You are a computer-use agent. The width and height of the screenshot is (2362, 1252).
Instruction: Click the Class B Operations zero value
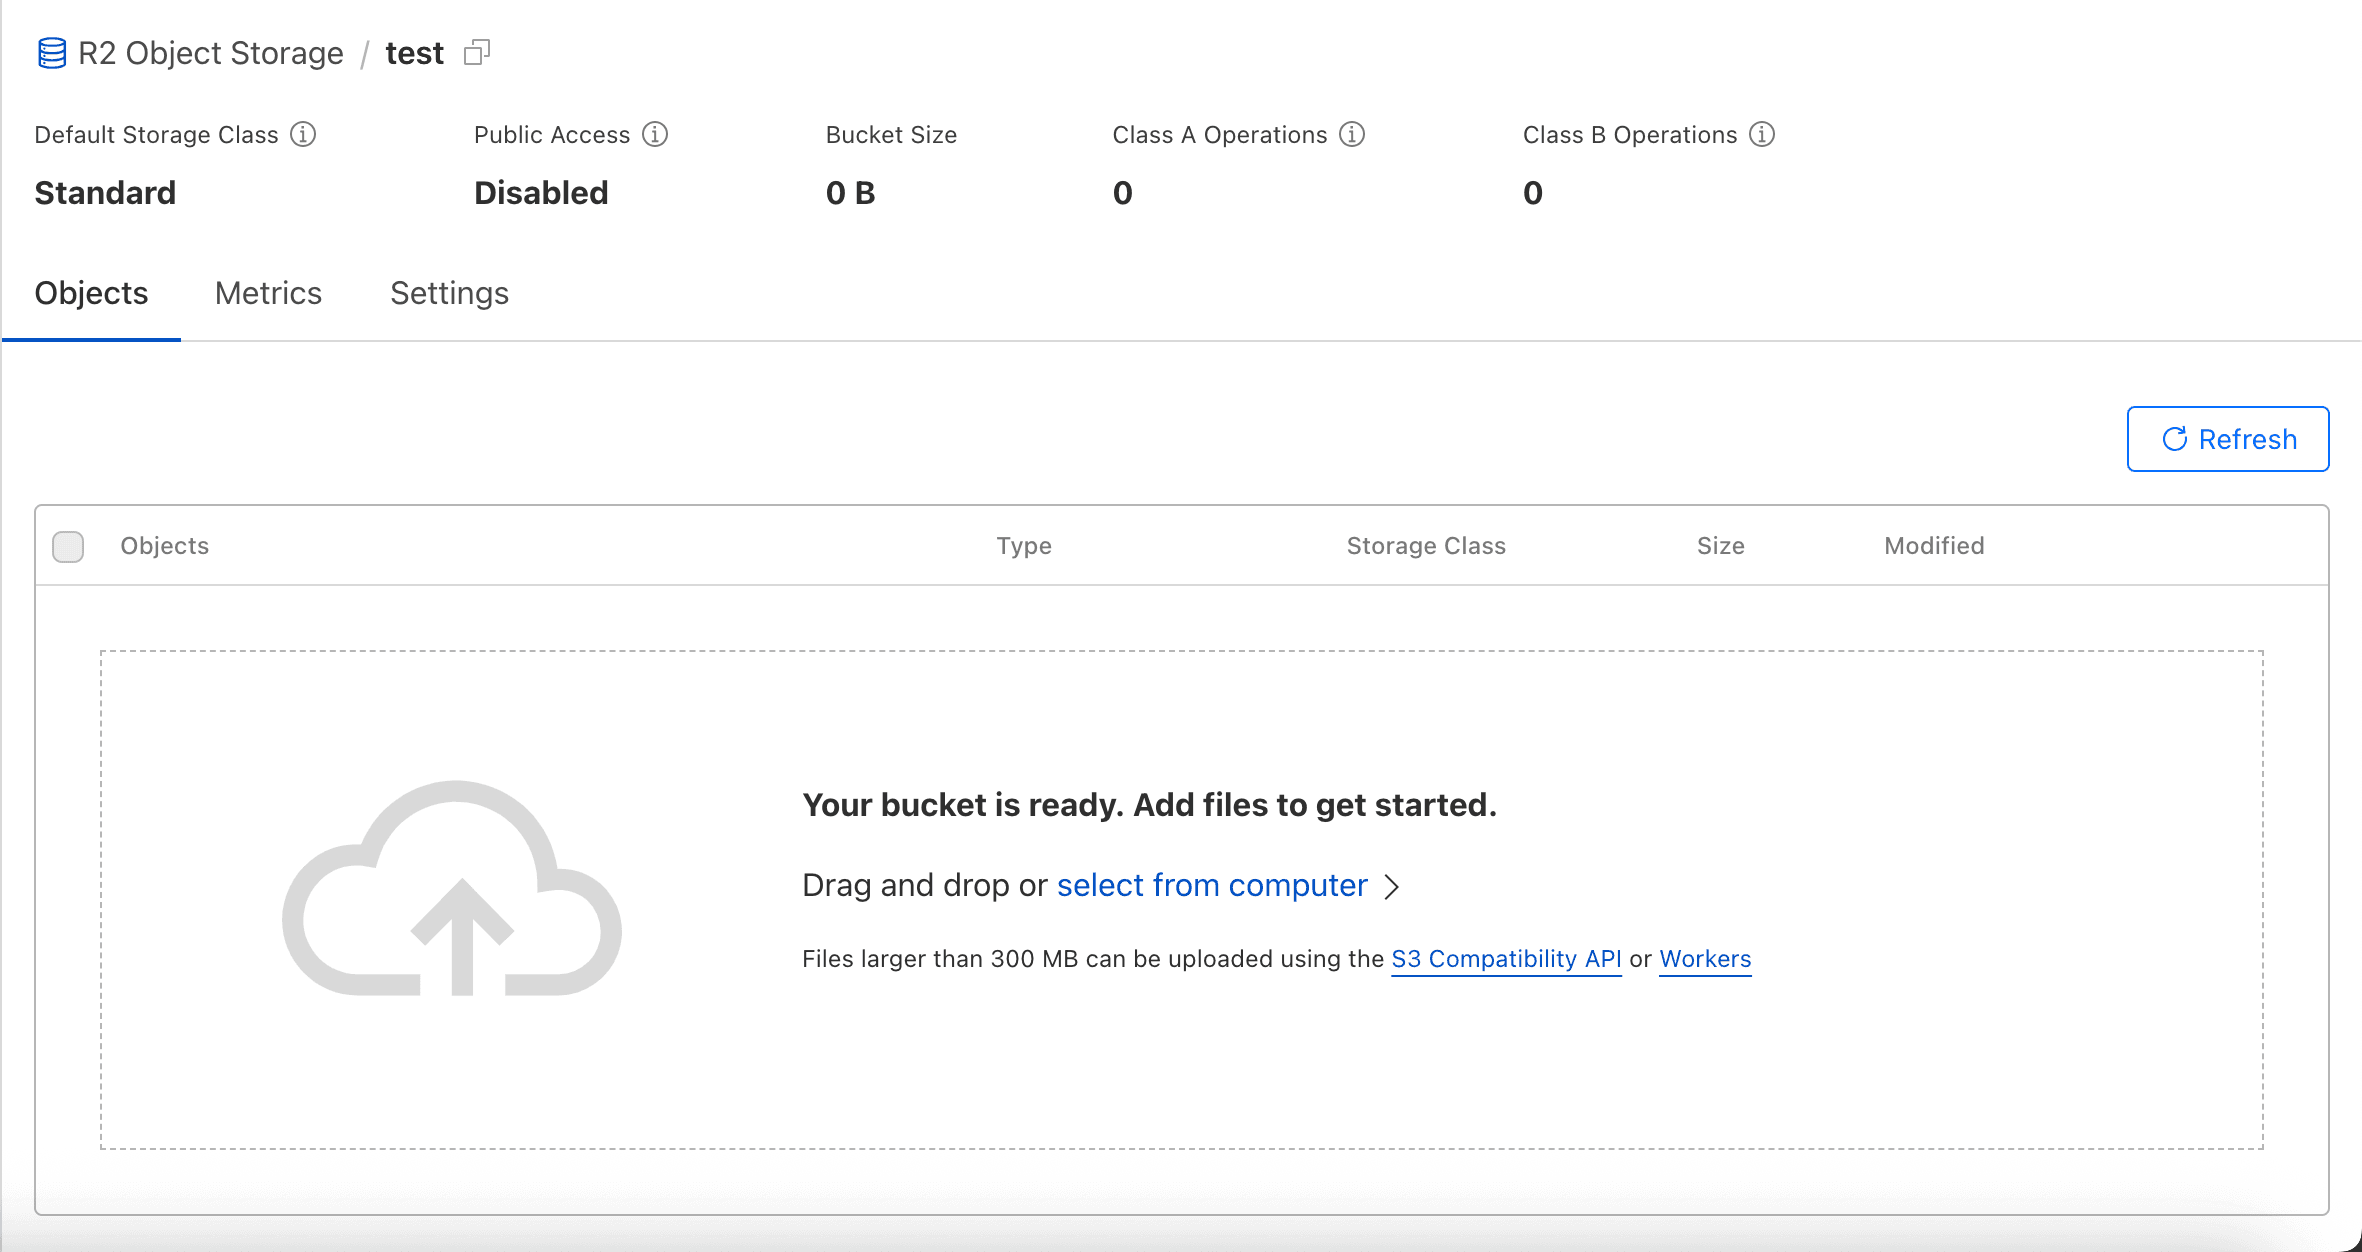pos(1533,193)
